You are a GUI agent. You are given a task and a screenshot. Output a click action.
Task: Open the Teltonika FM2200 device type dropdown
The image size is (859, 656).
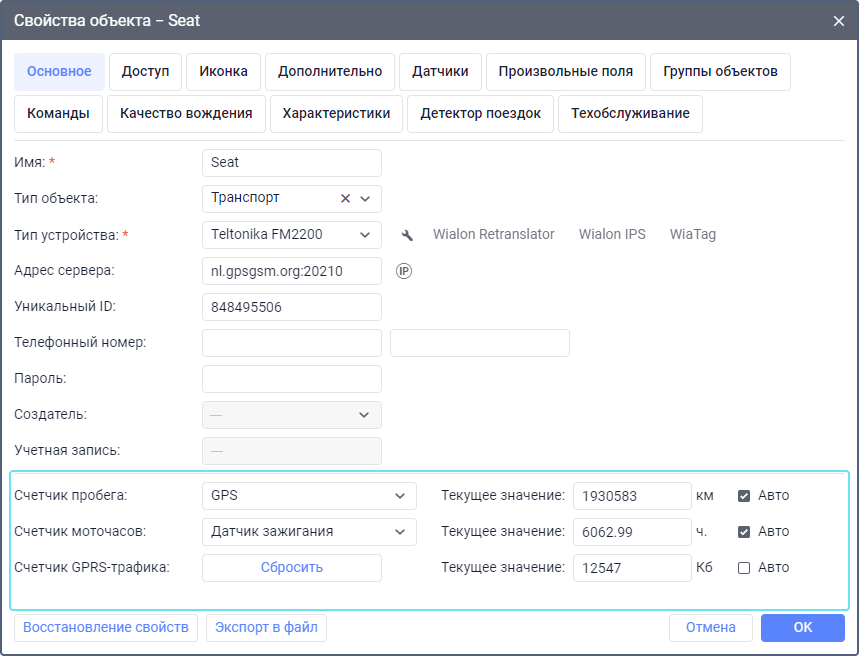pyautogui.click(x=291, y=235)
